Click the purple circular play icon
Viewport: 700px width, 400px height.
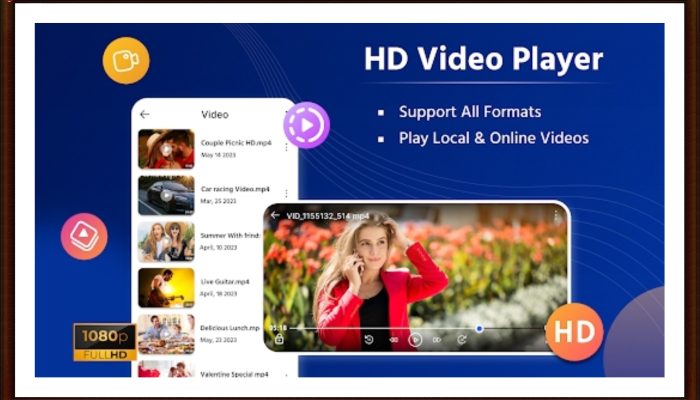tap(307, 125)
